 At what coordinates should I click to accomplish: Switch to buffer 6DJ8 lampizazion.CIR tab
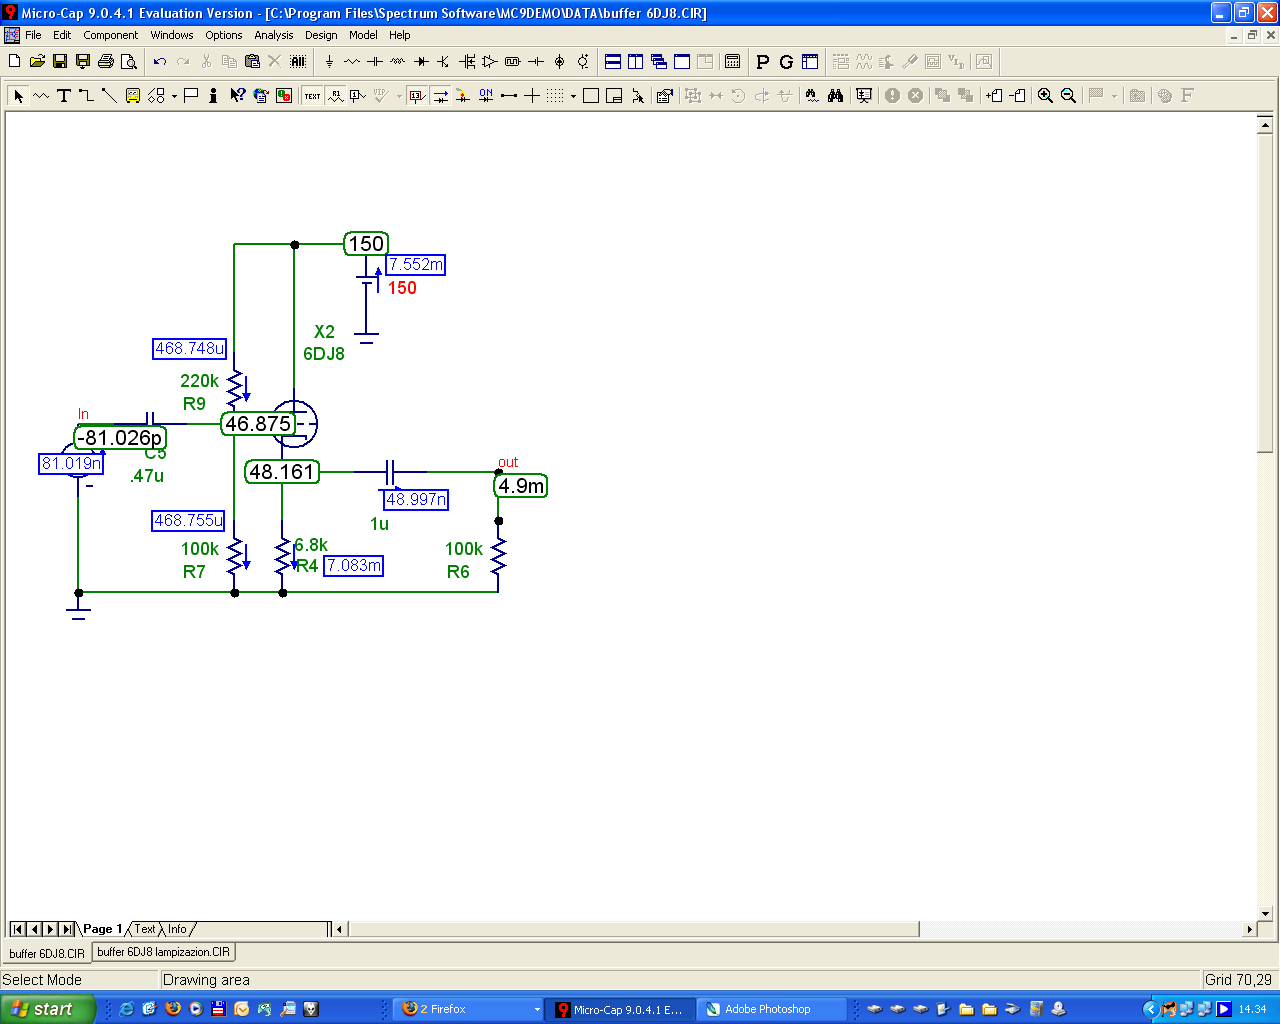pyautogui.click(x=164, y=952)
